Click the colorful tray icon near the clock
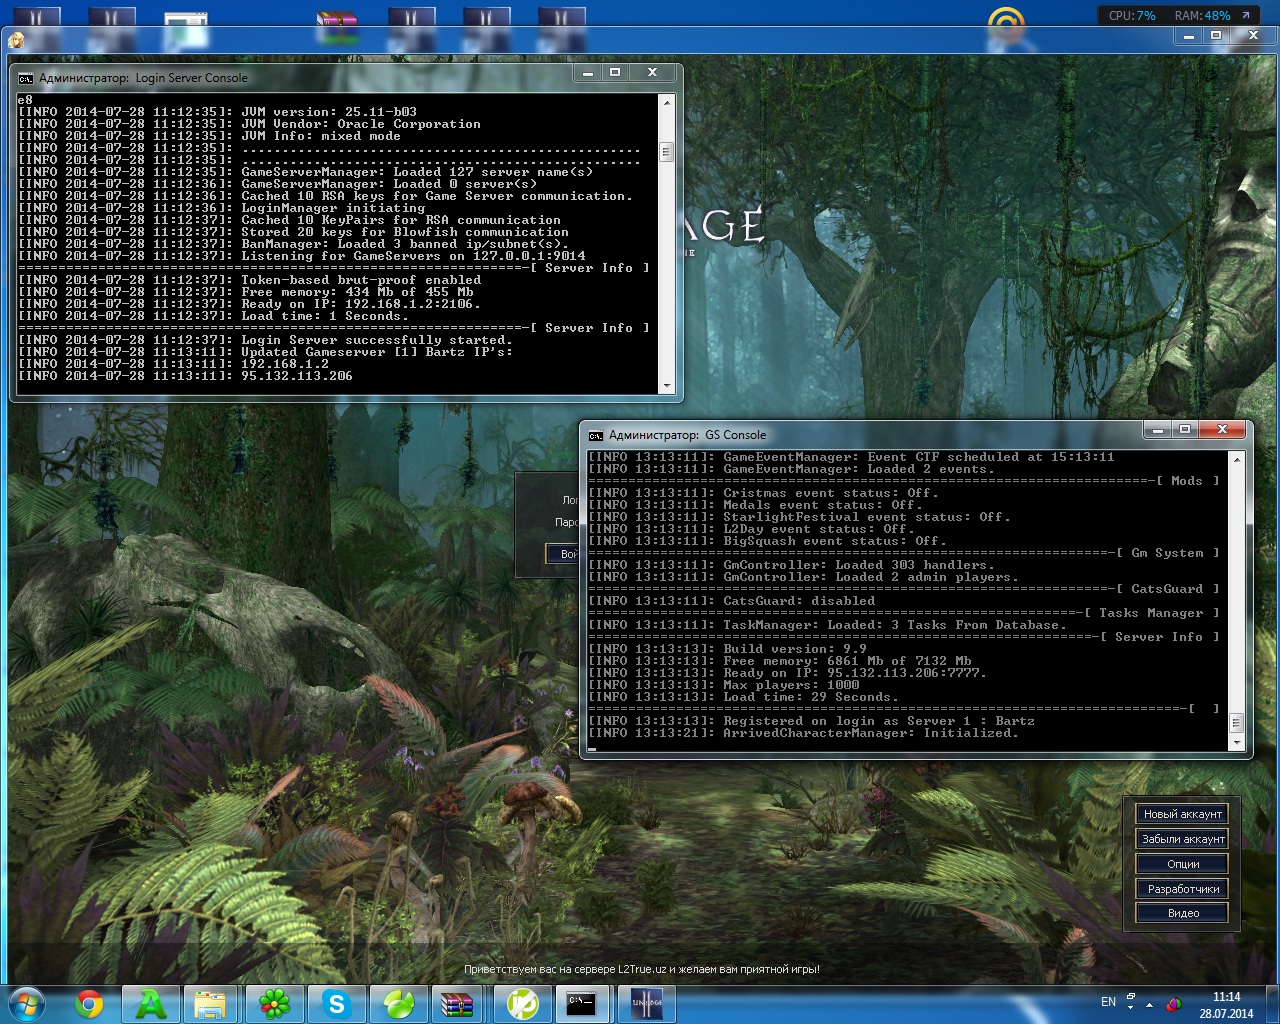 [x=1174, y=1004]
